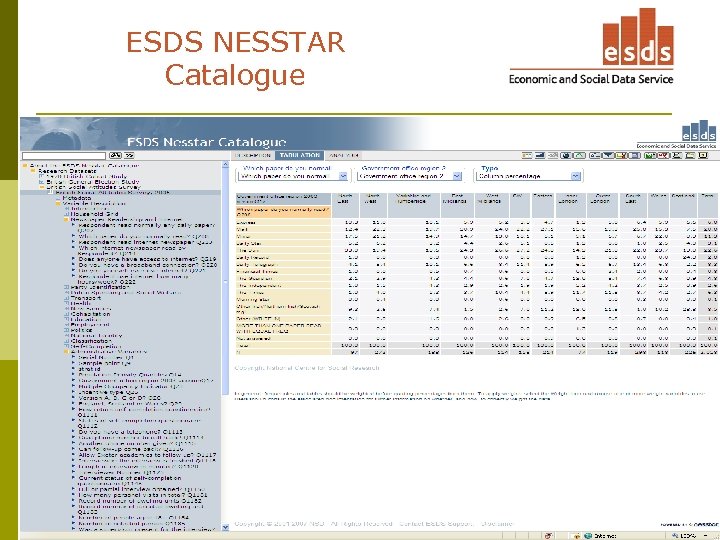
Task: Select 'Version A, B, C or D?' variable
Action: 119,398
